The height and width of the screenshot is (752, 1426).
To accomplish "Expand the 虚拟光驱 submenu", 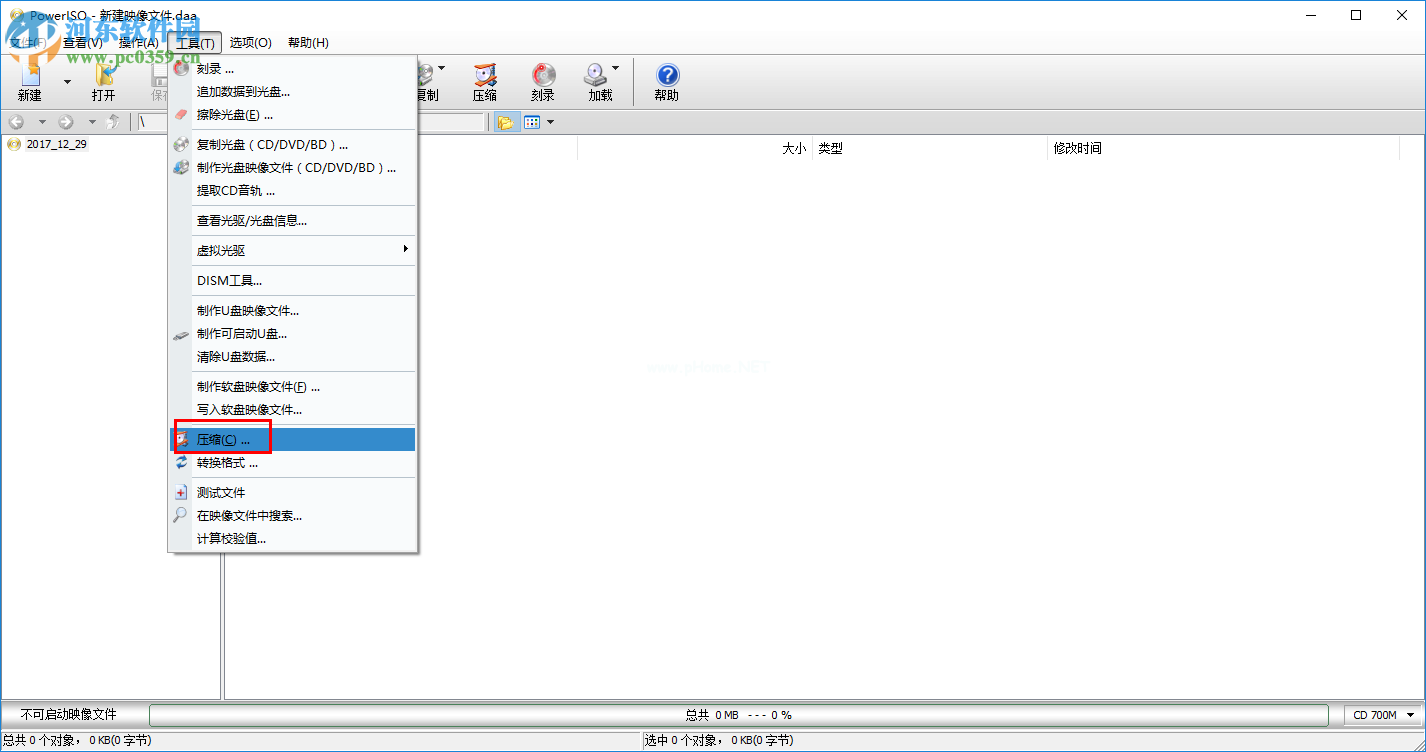I will tap(292, 251).
